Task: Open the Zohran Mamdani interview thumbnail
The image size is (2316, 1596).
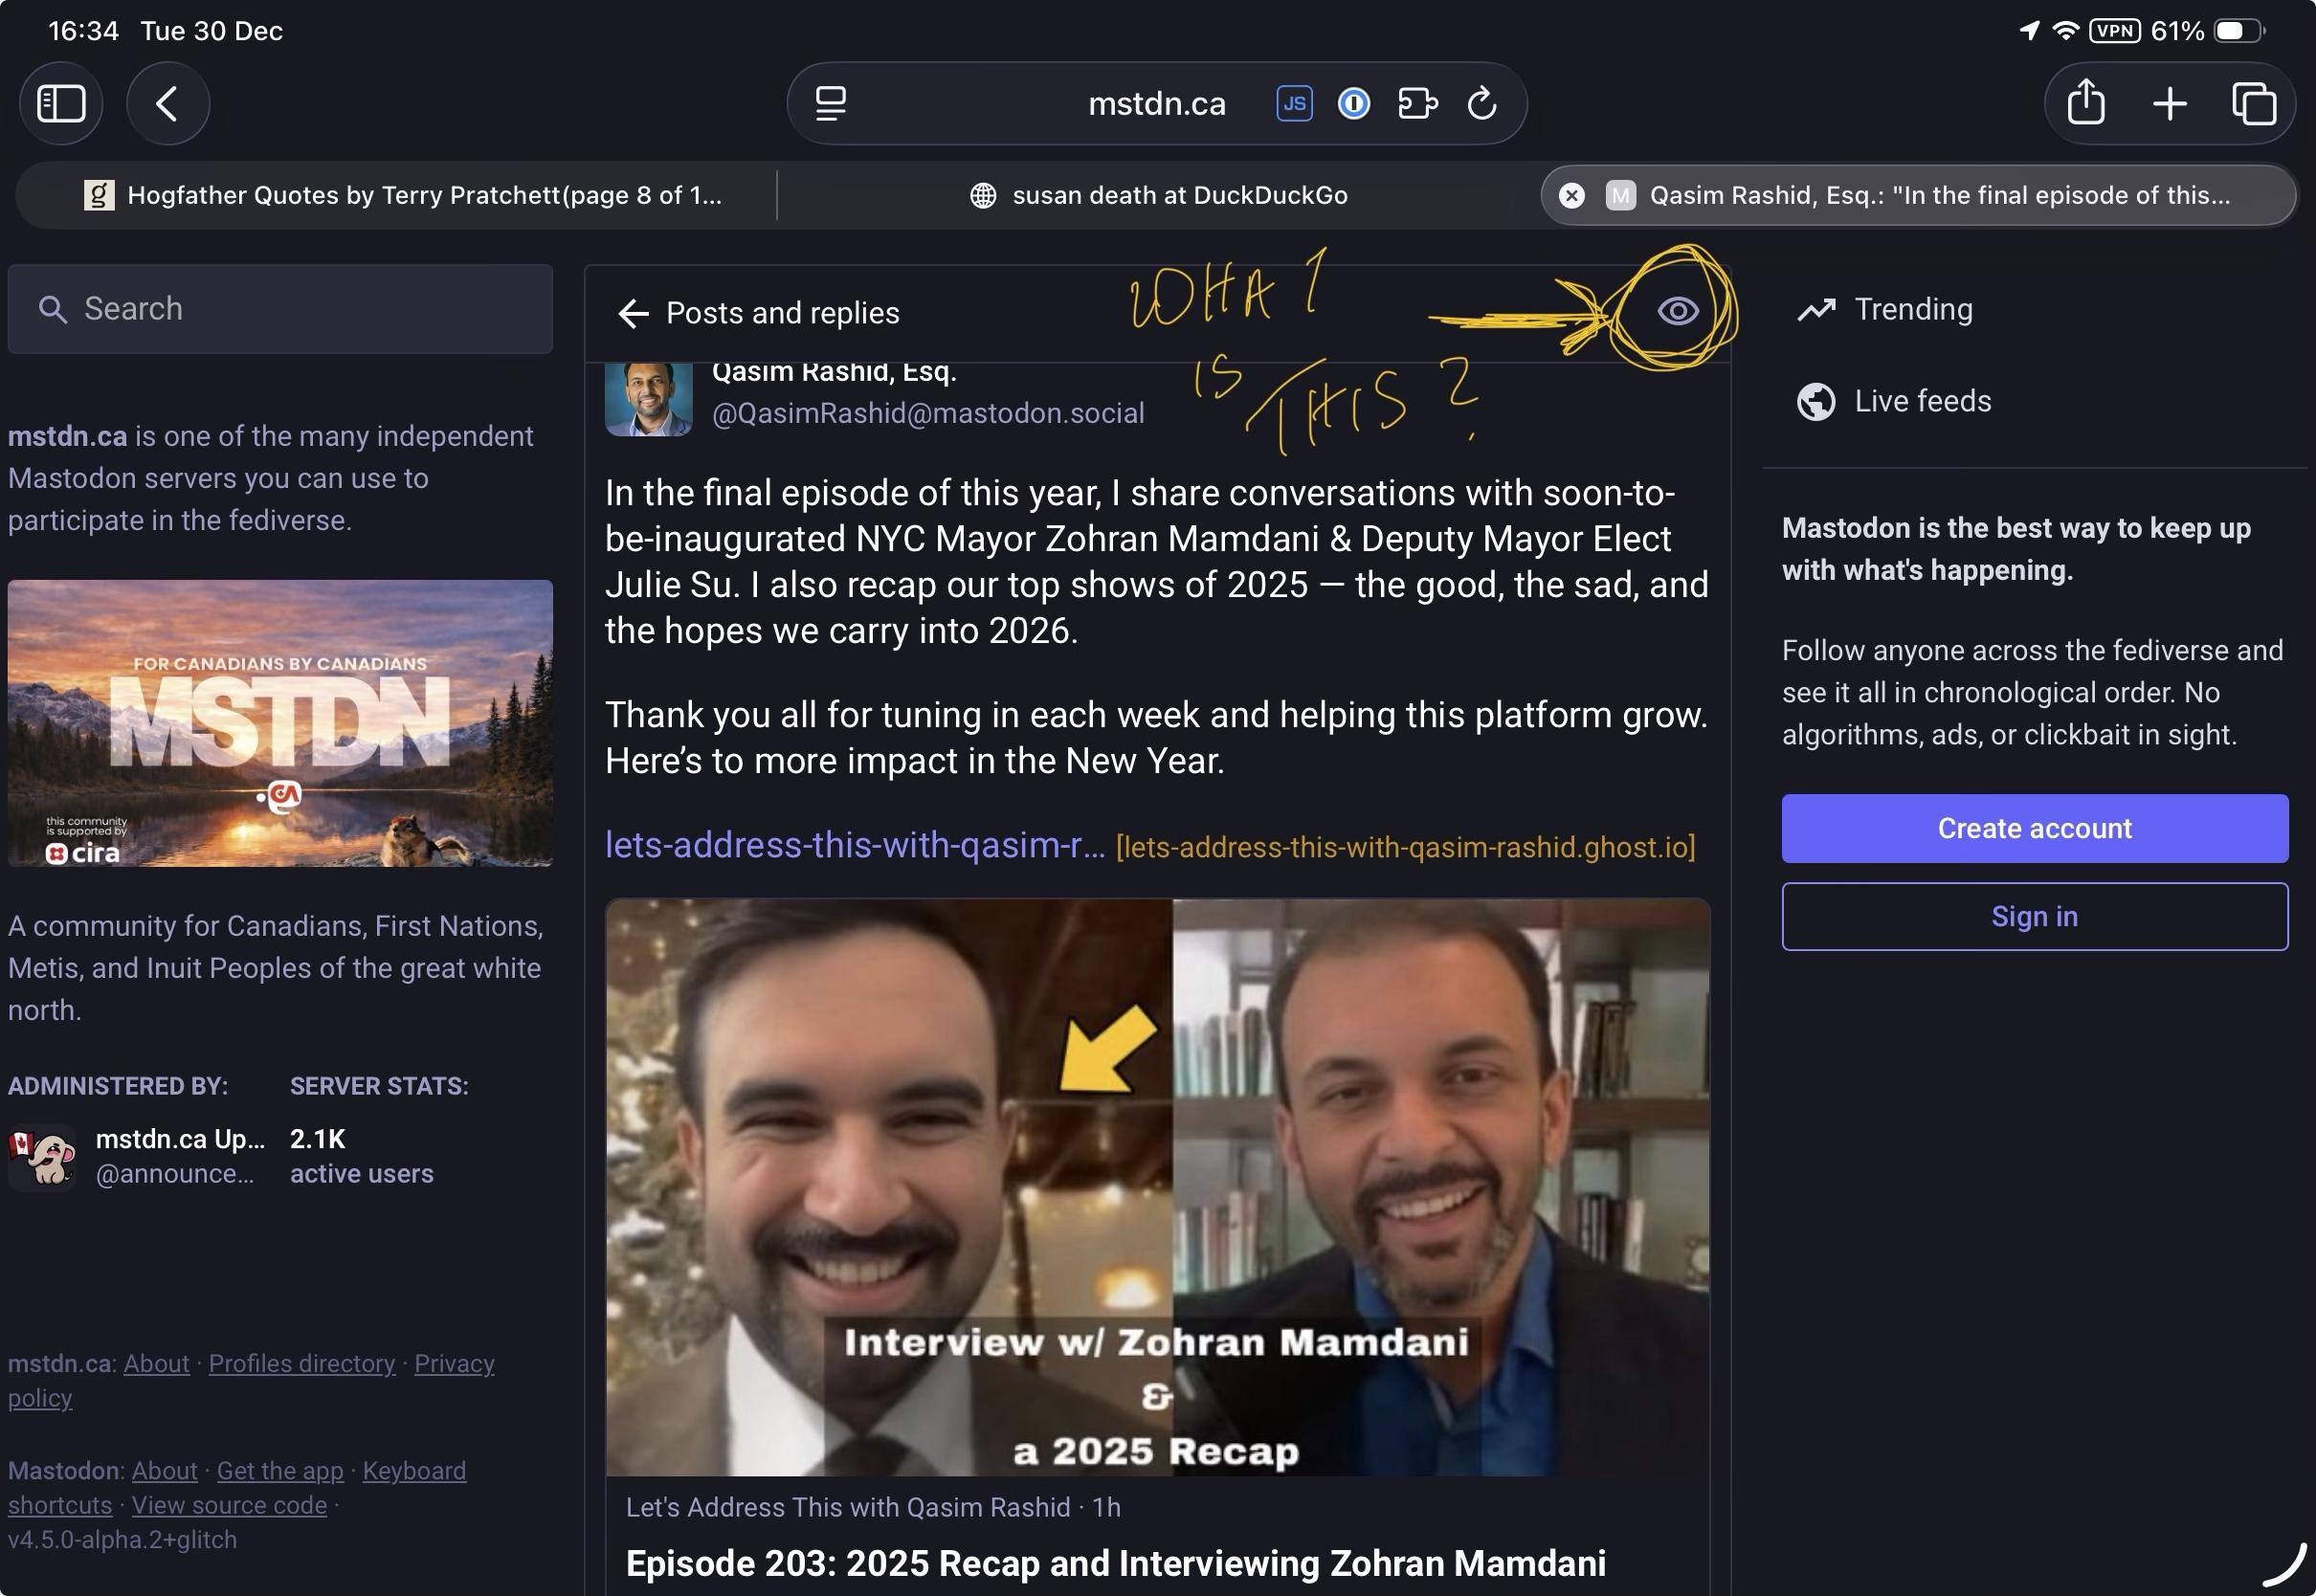Action: pyautogui.click(x=1157, y=1186)
